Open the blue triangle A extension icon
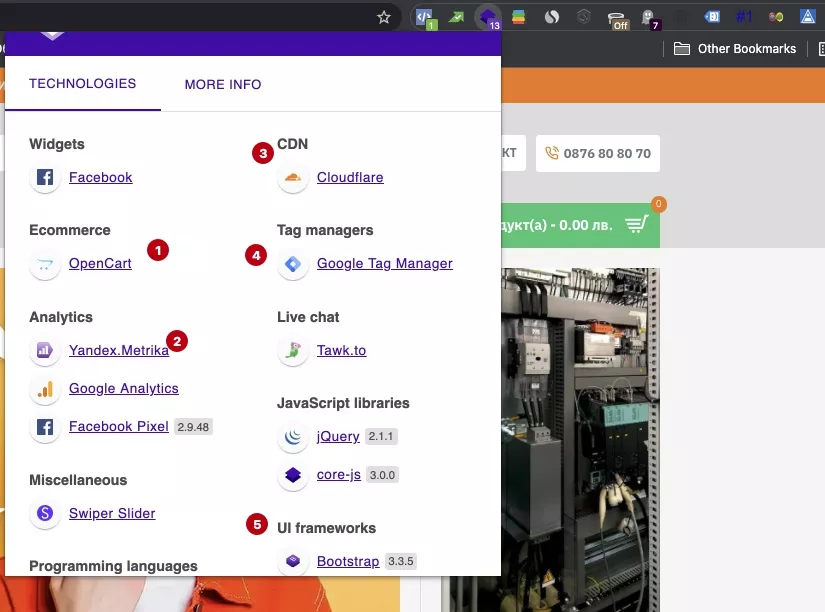 click(x=808, y=17)
